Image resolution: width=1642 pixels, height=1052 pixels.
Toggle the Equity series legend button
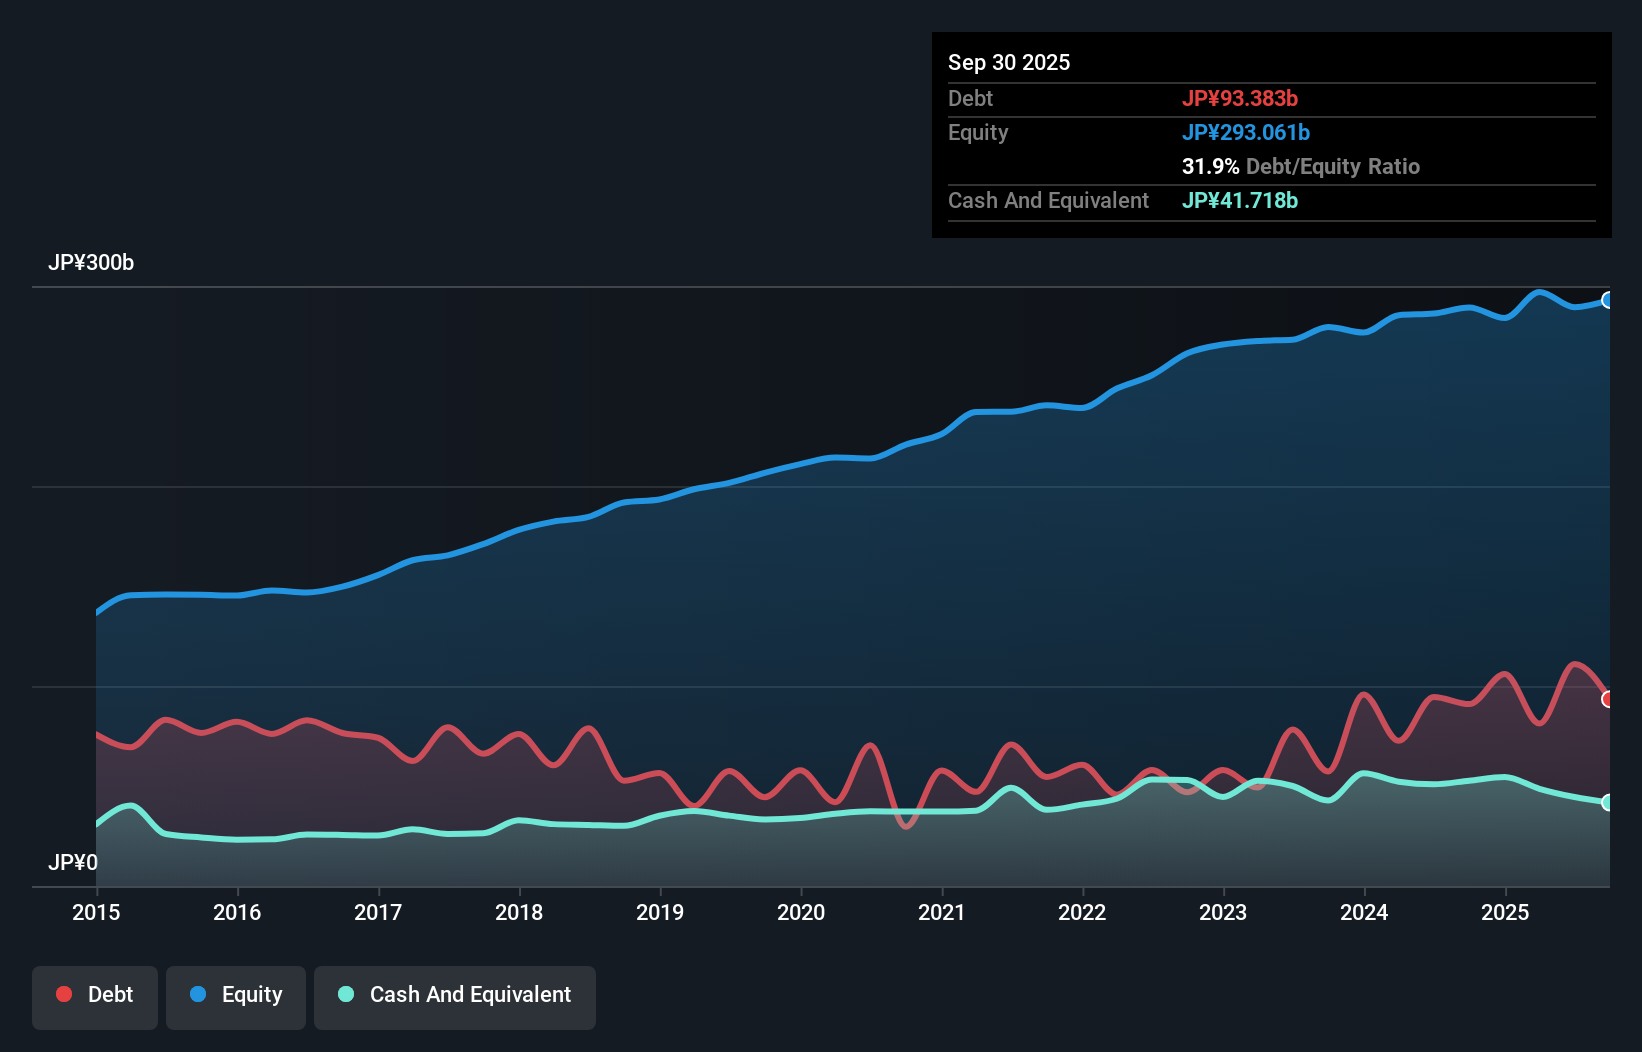click(x=236, y=997)
